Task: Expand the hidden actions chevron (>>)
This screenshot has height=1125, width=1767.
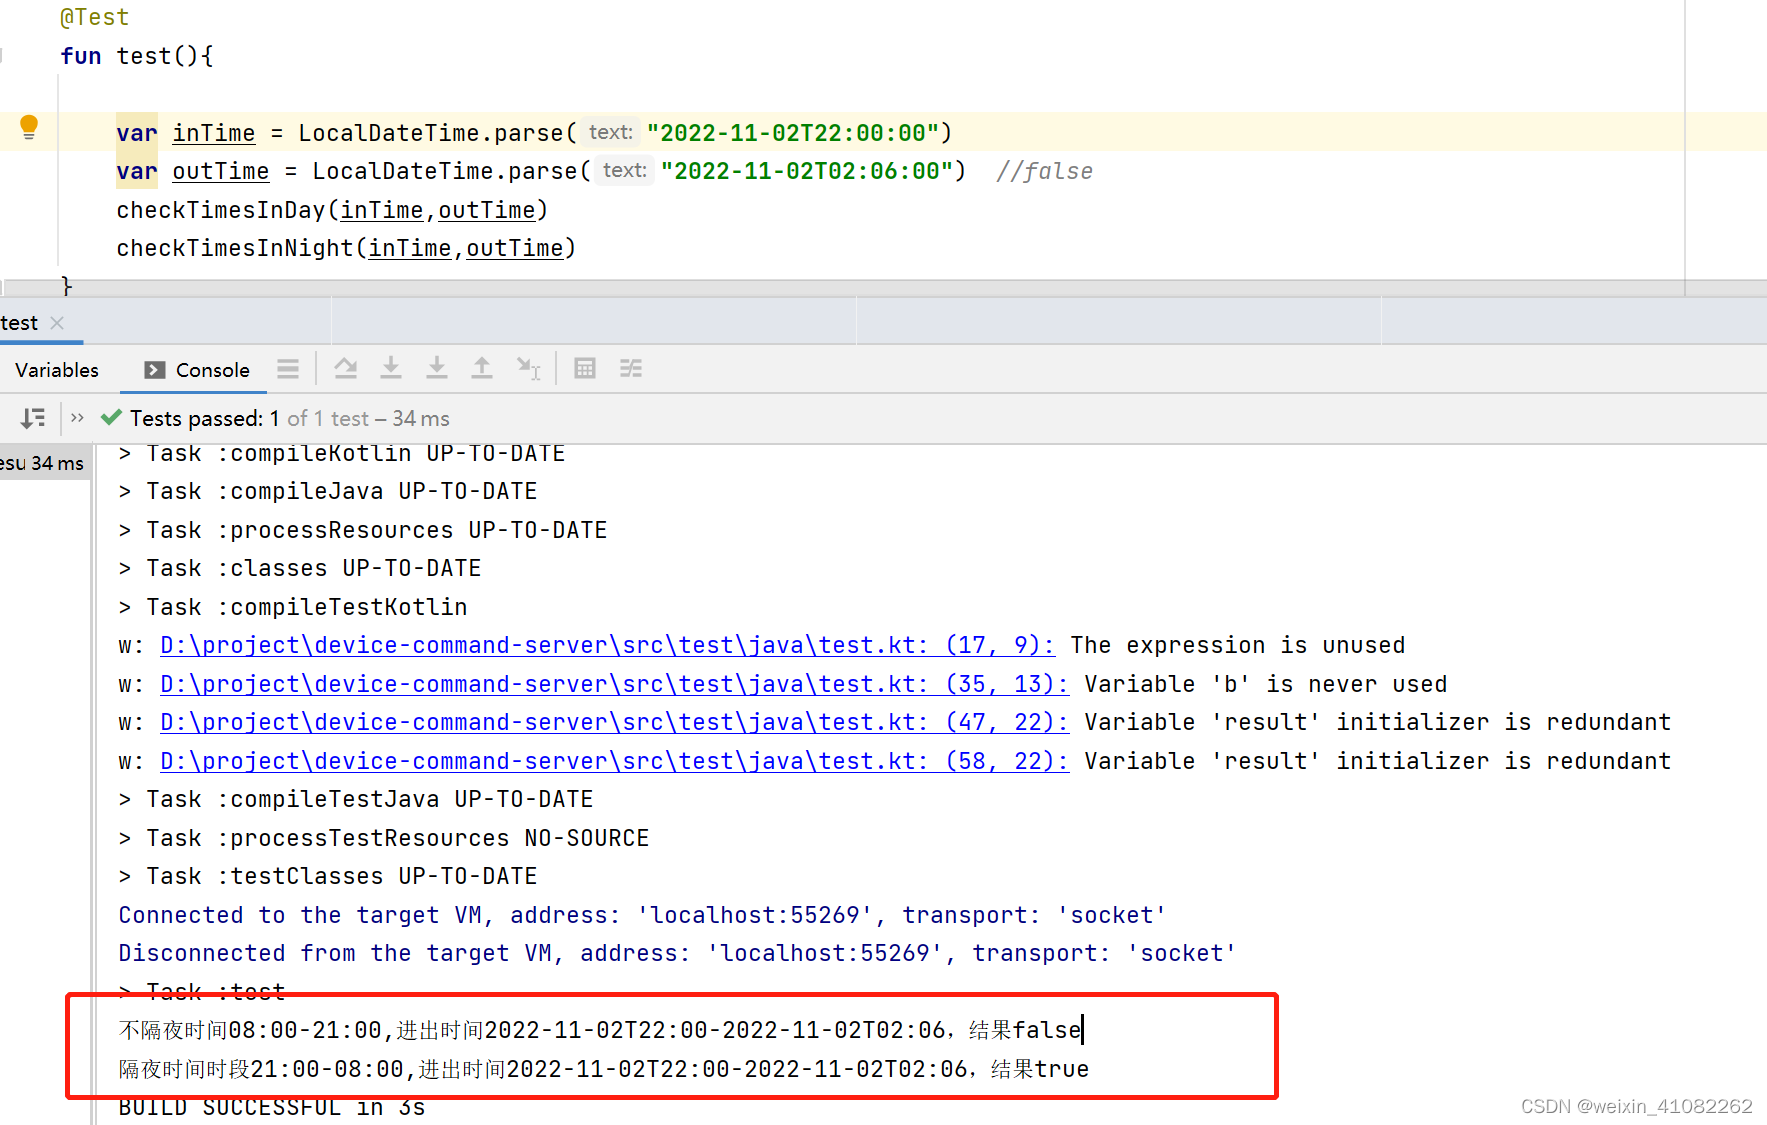Action: (x=77, y=418)
